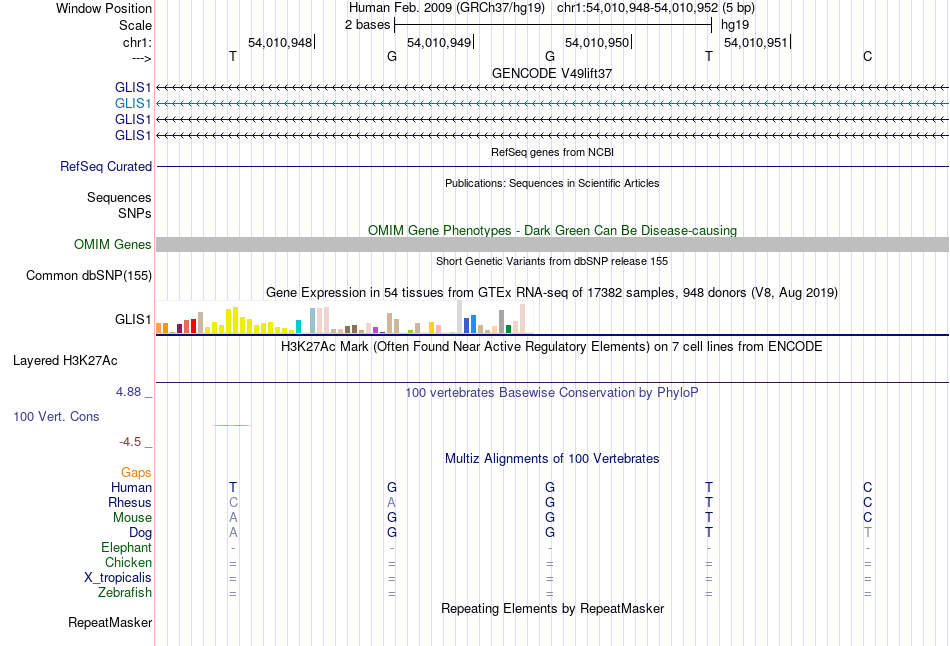Select the Mouse species label
This screenshot has height=646, width=950.
[x=132, y=518]
